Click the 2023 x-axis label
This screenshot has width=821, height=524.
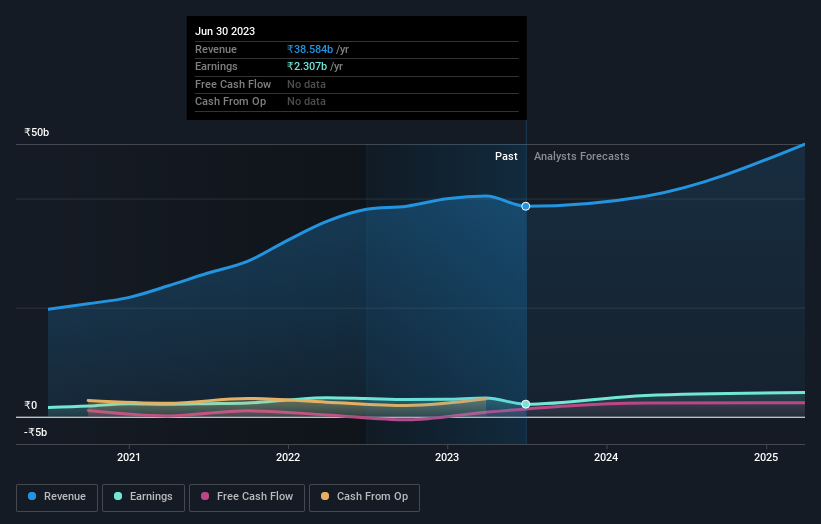[447, 457]
